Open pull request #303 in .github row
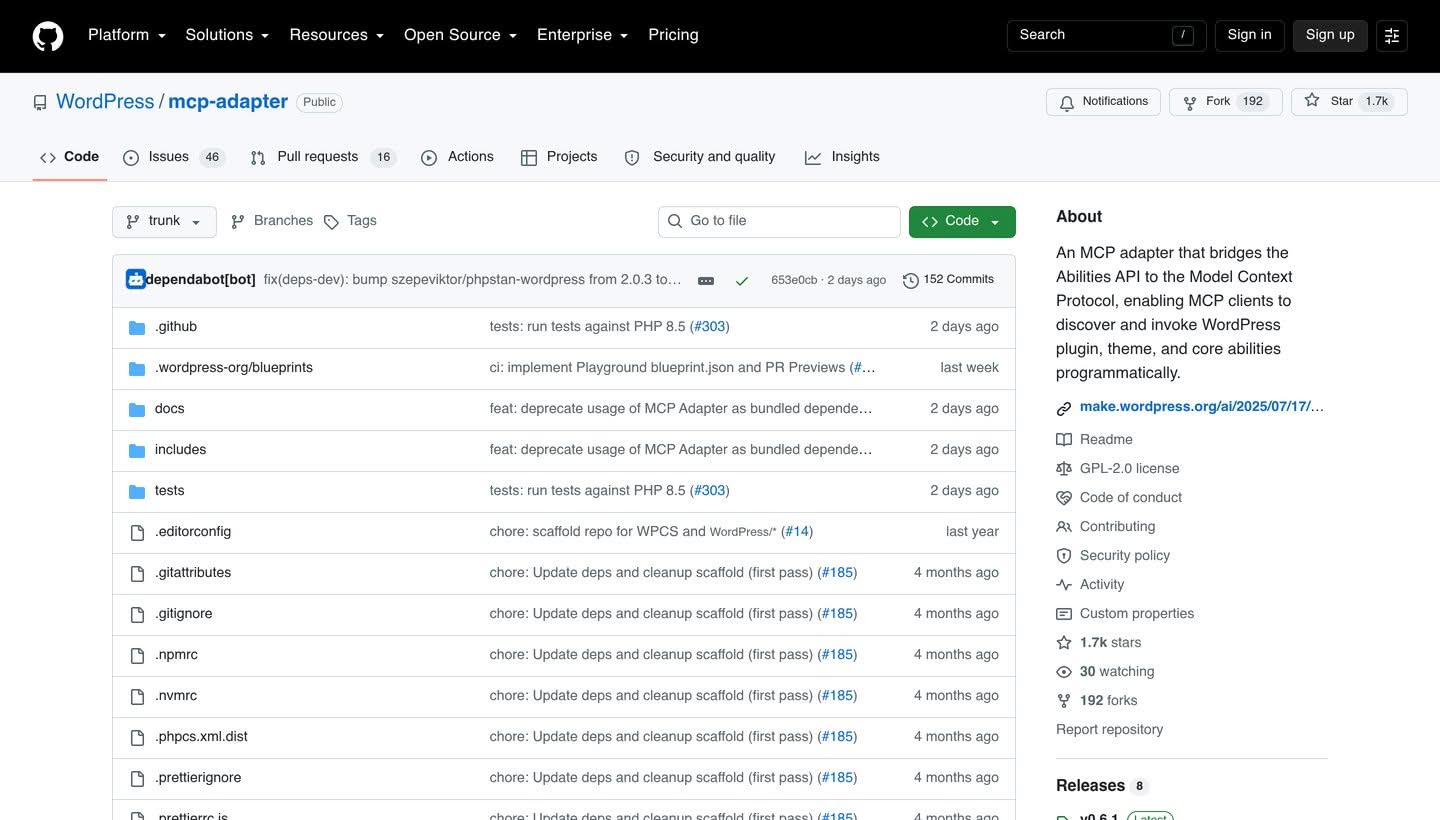This screenshot has width=1440, height=820. coord(710,327)
